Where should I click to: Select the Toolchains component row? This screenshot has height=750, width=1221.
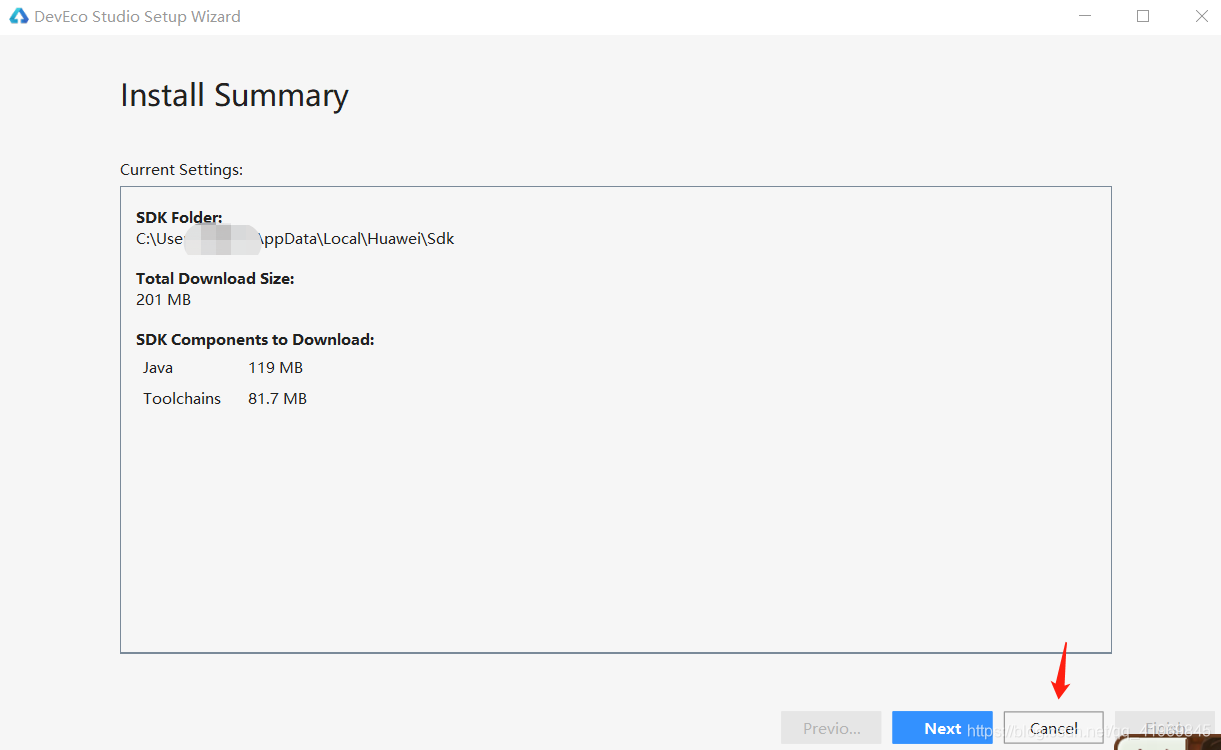point(225,399)
